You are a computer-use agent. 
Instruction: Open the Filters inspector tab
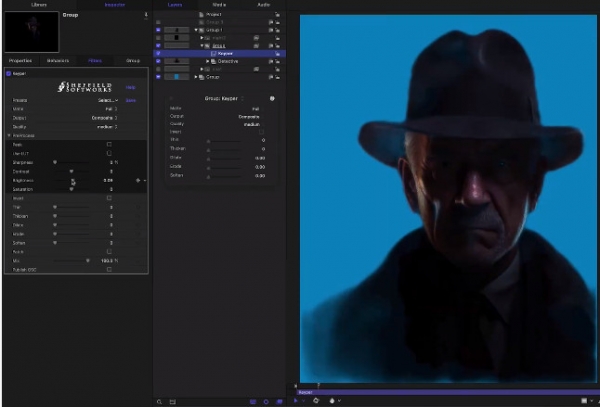pyautogui.click(x=95, y=61)
